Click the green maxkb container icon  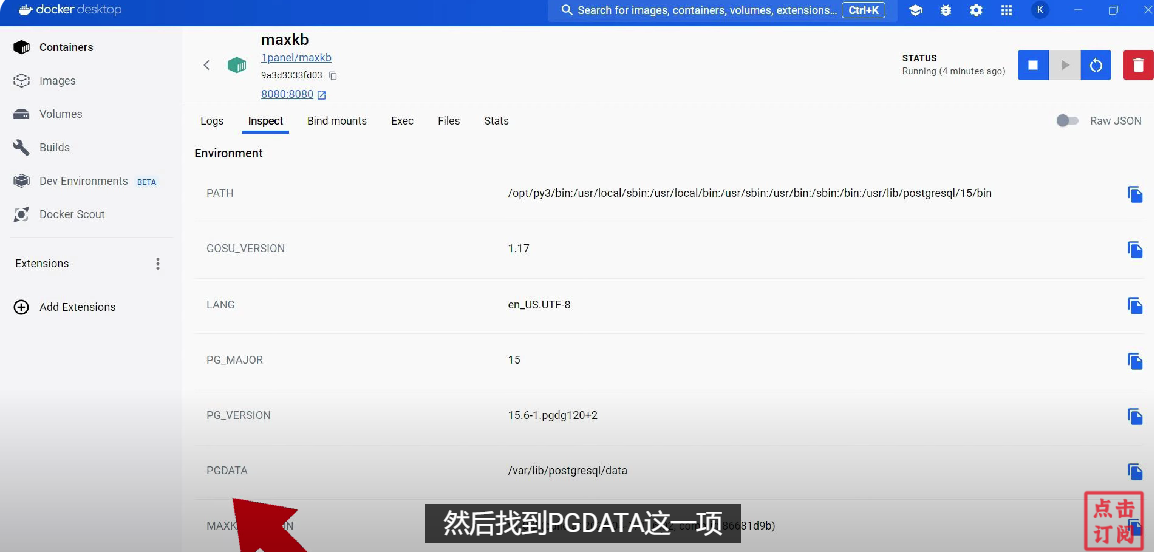click(x=237, y=65)
